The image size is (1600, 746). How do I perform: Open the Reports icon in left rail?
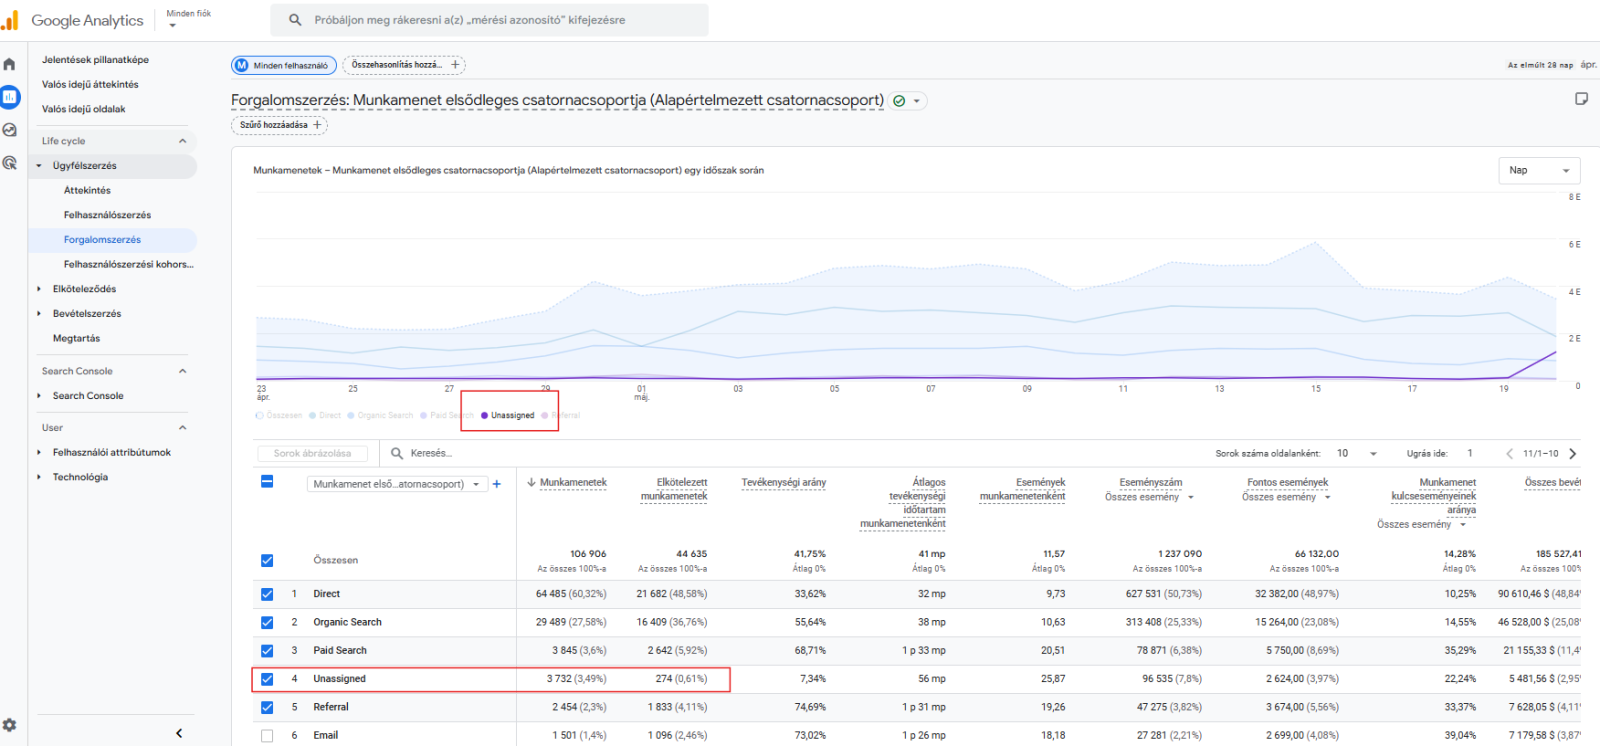coord(9,97)
